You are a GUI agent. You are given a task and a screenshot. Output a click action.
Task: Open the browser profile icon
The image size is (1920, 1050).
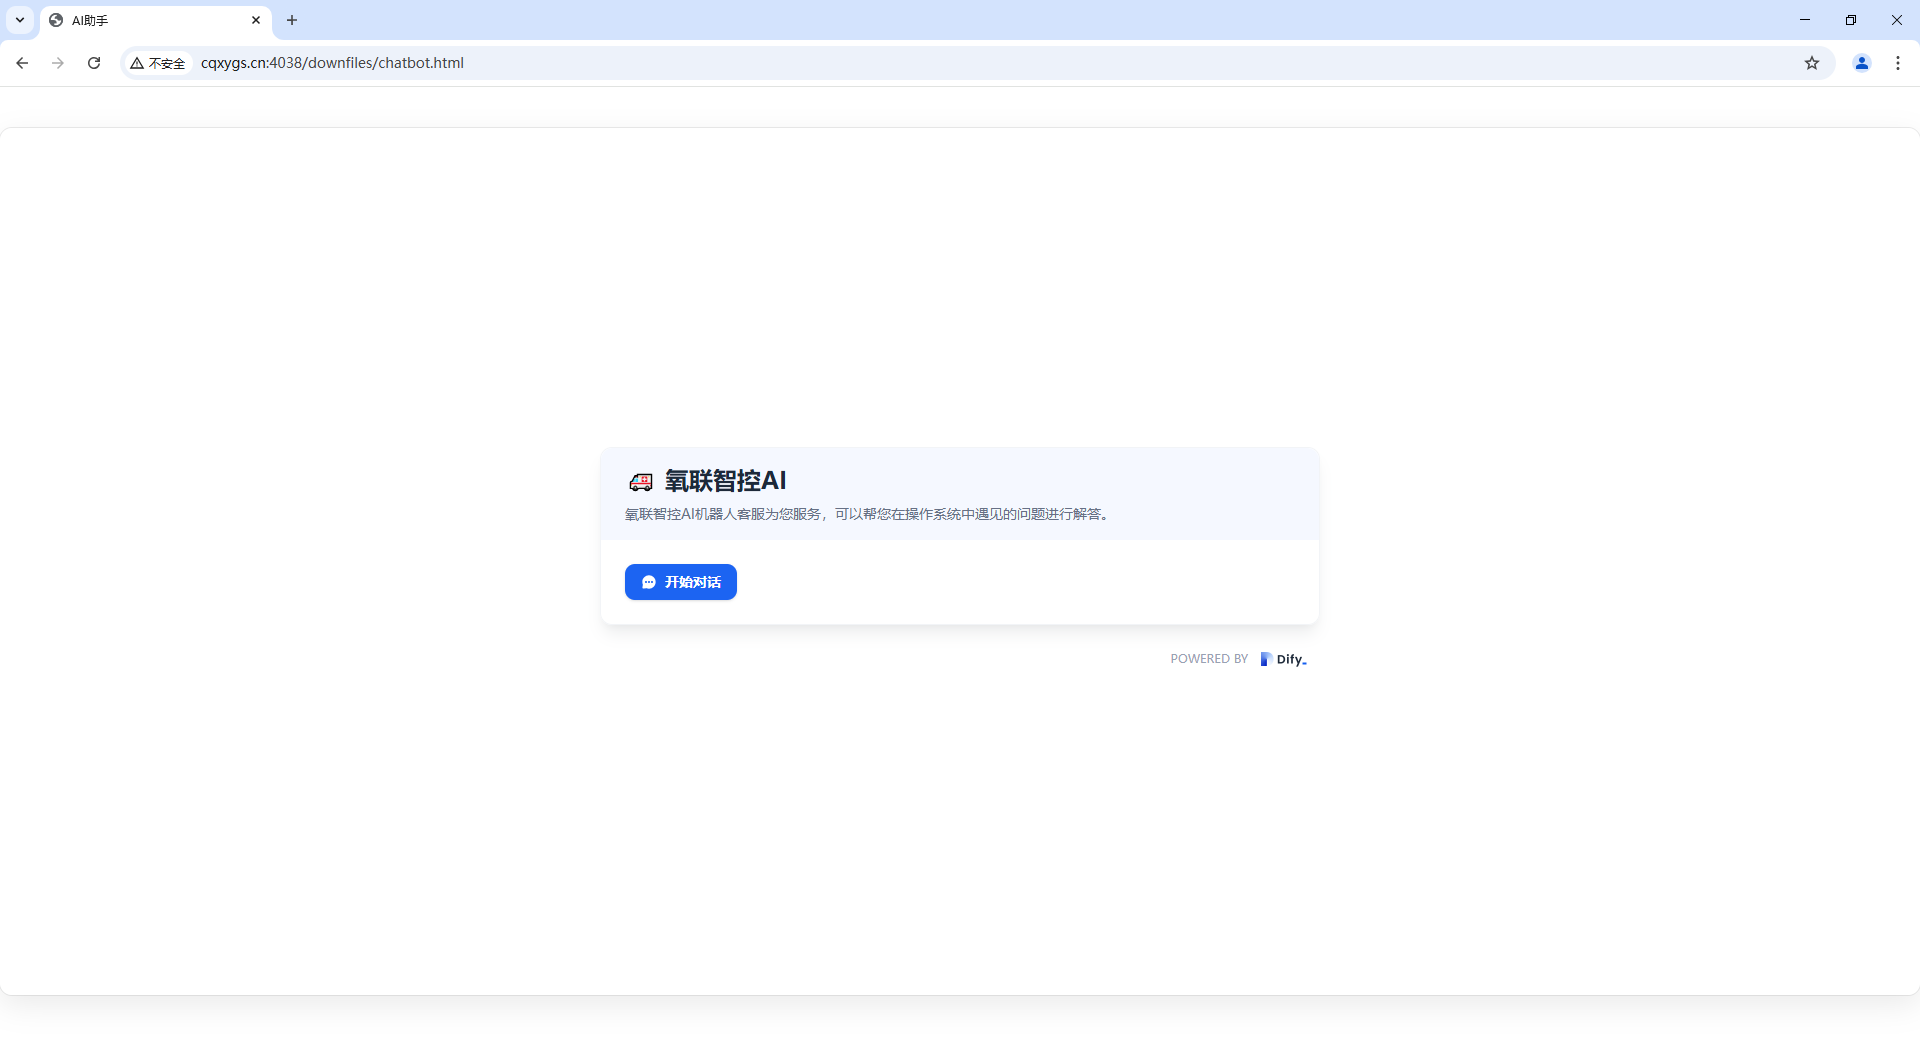[x=1862, y=63]
